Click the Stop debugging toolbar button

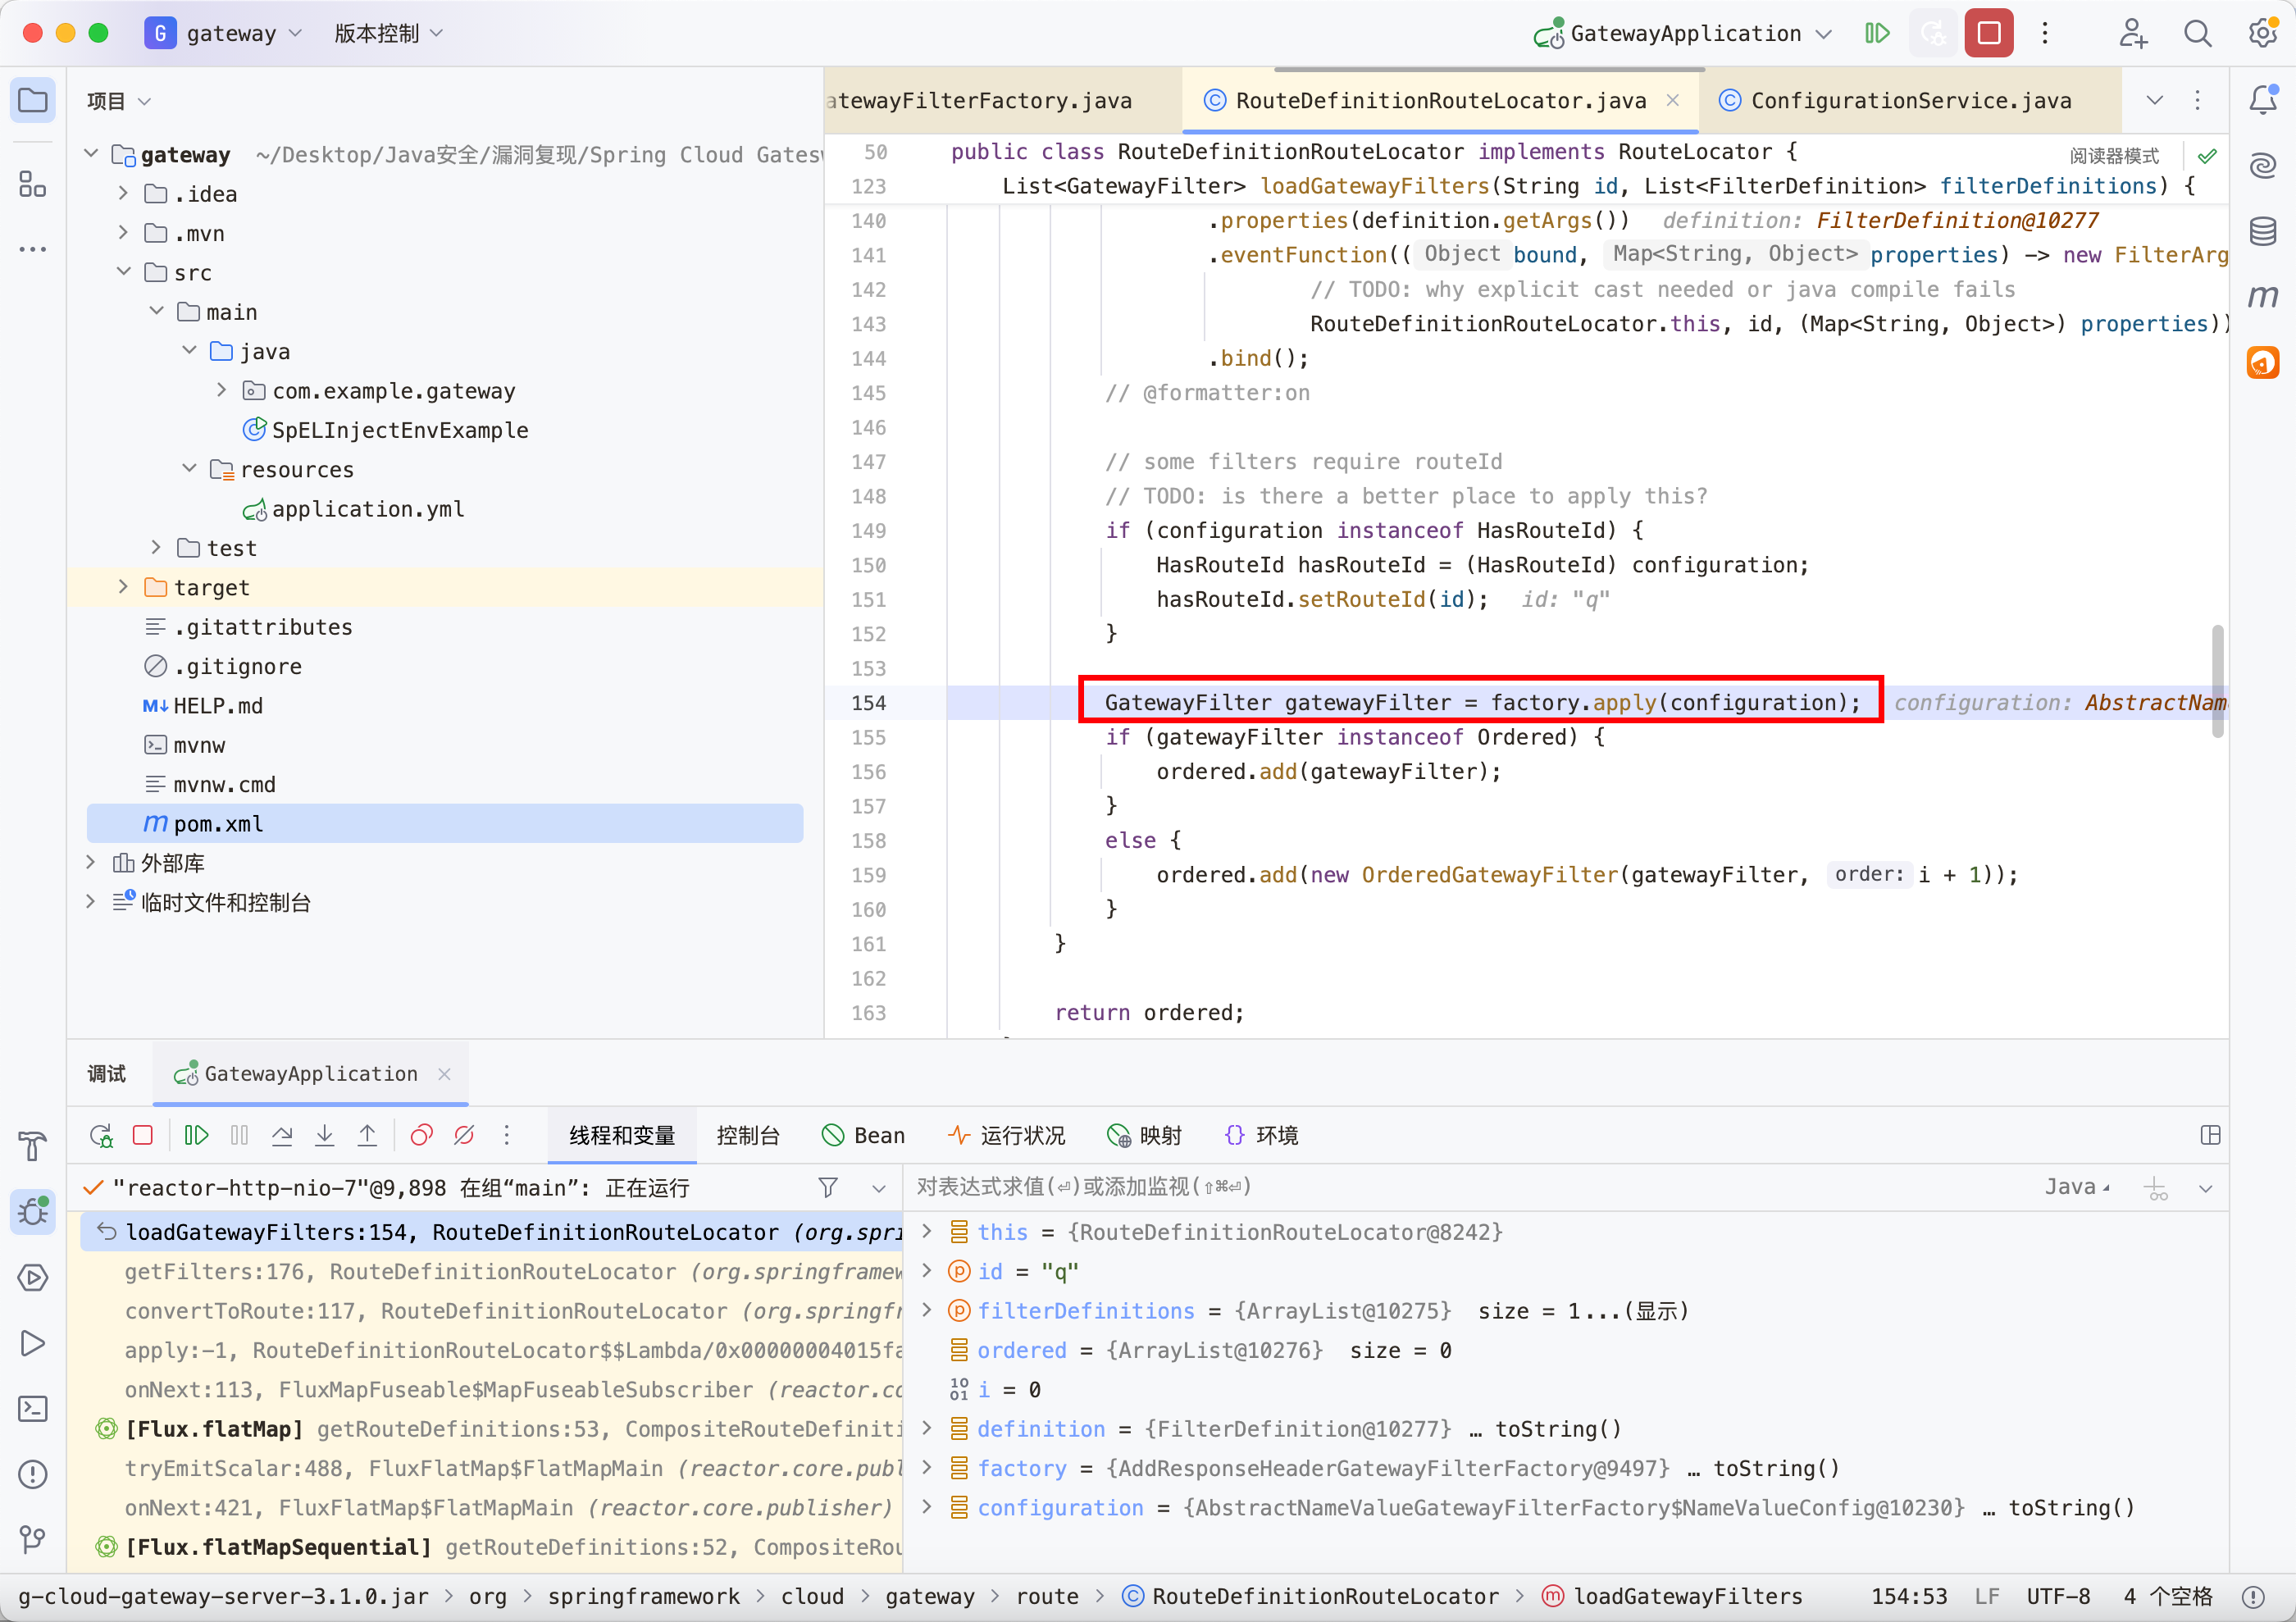pyautogui.click(x=1988, y=33)
